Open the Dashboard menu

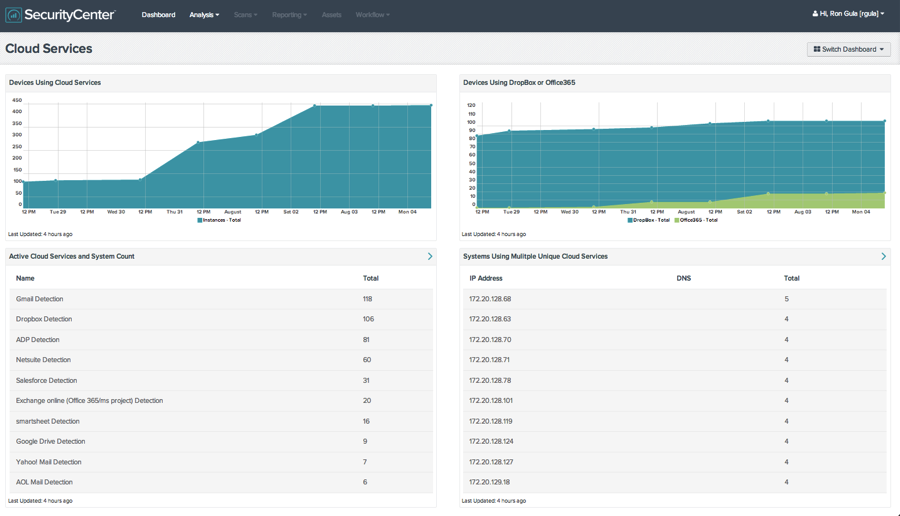click(x=158, y=15)
